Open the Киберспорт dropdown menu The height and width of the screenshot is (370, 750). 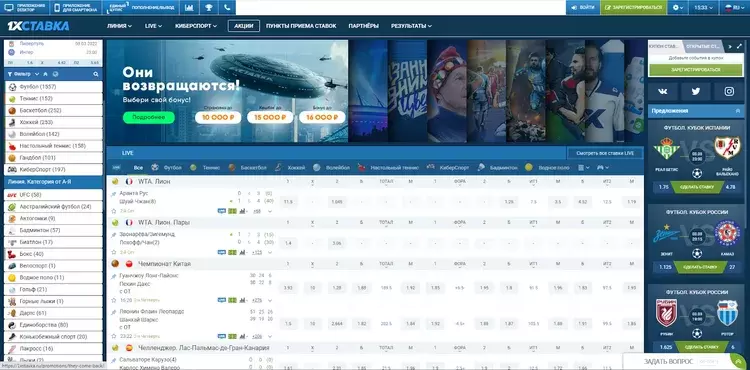196,26
